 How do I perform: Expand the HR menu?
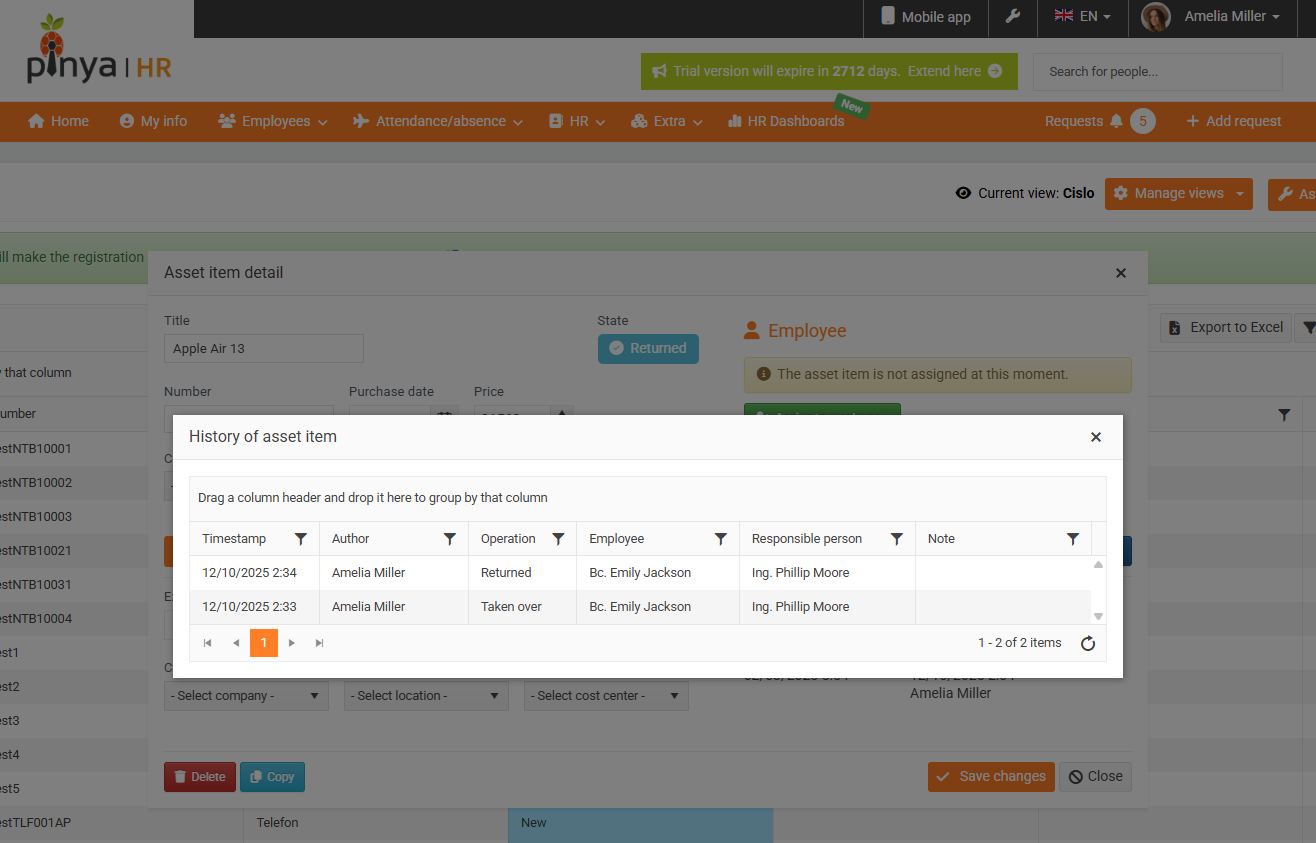[577, 121]
